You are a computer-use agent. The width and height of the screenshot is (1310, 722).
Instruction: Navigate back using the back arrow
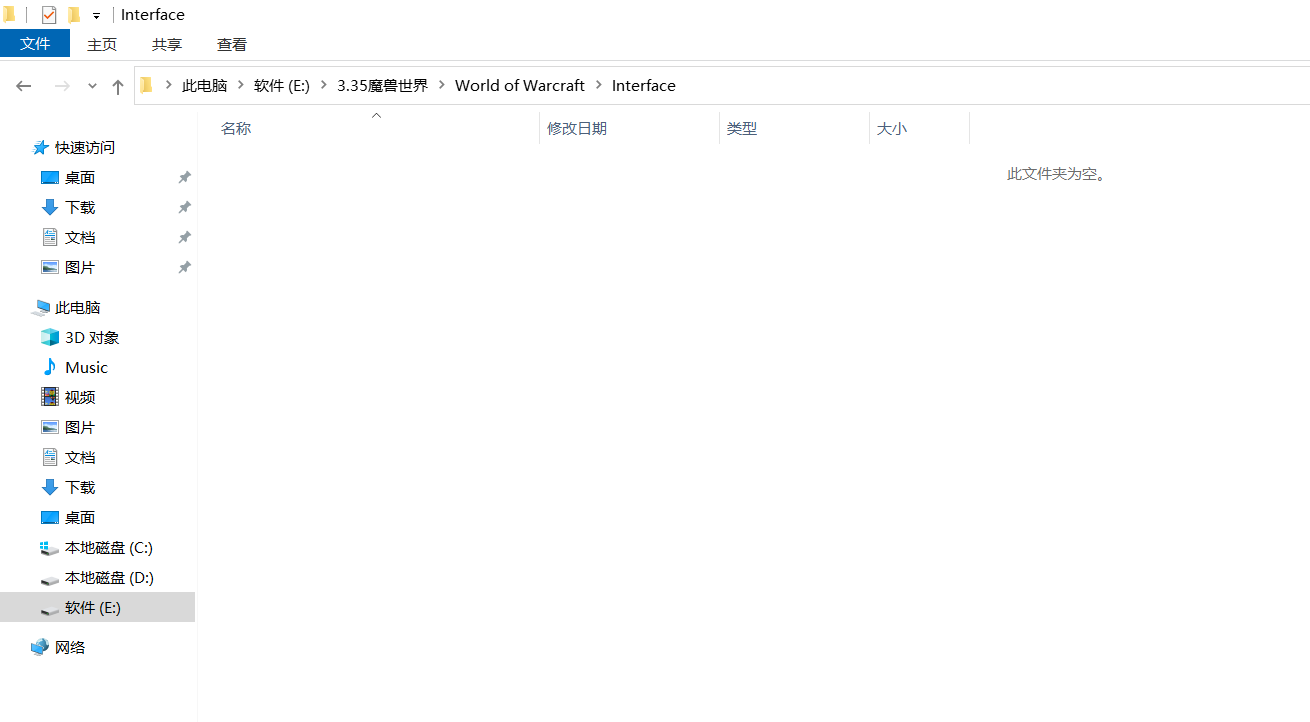click(24, 86)
